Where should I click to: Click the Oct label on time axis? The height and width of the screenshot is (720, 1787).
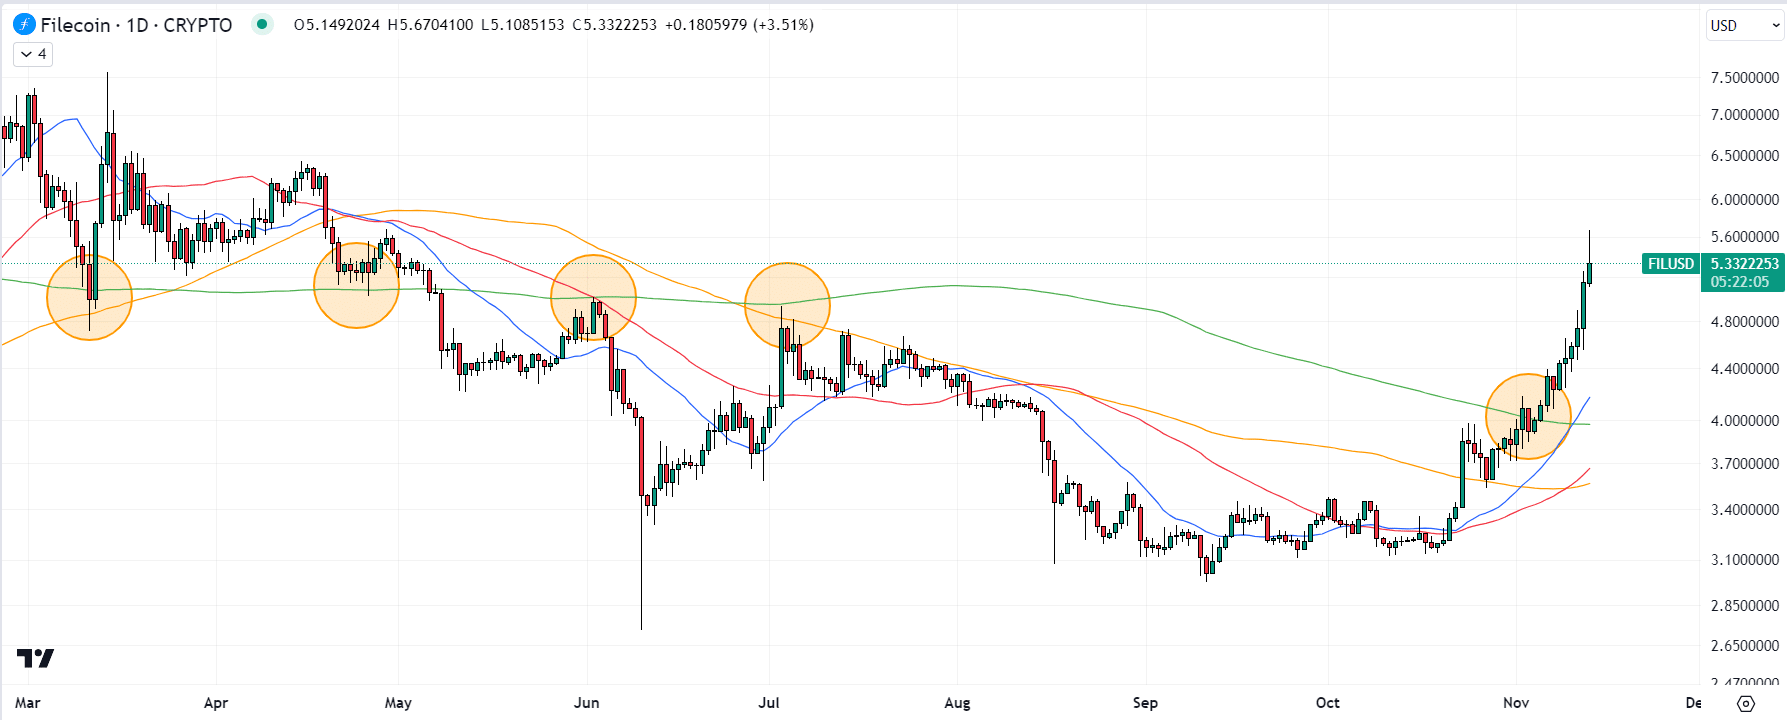click(1328, 703)
